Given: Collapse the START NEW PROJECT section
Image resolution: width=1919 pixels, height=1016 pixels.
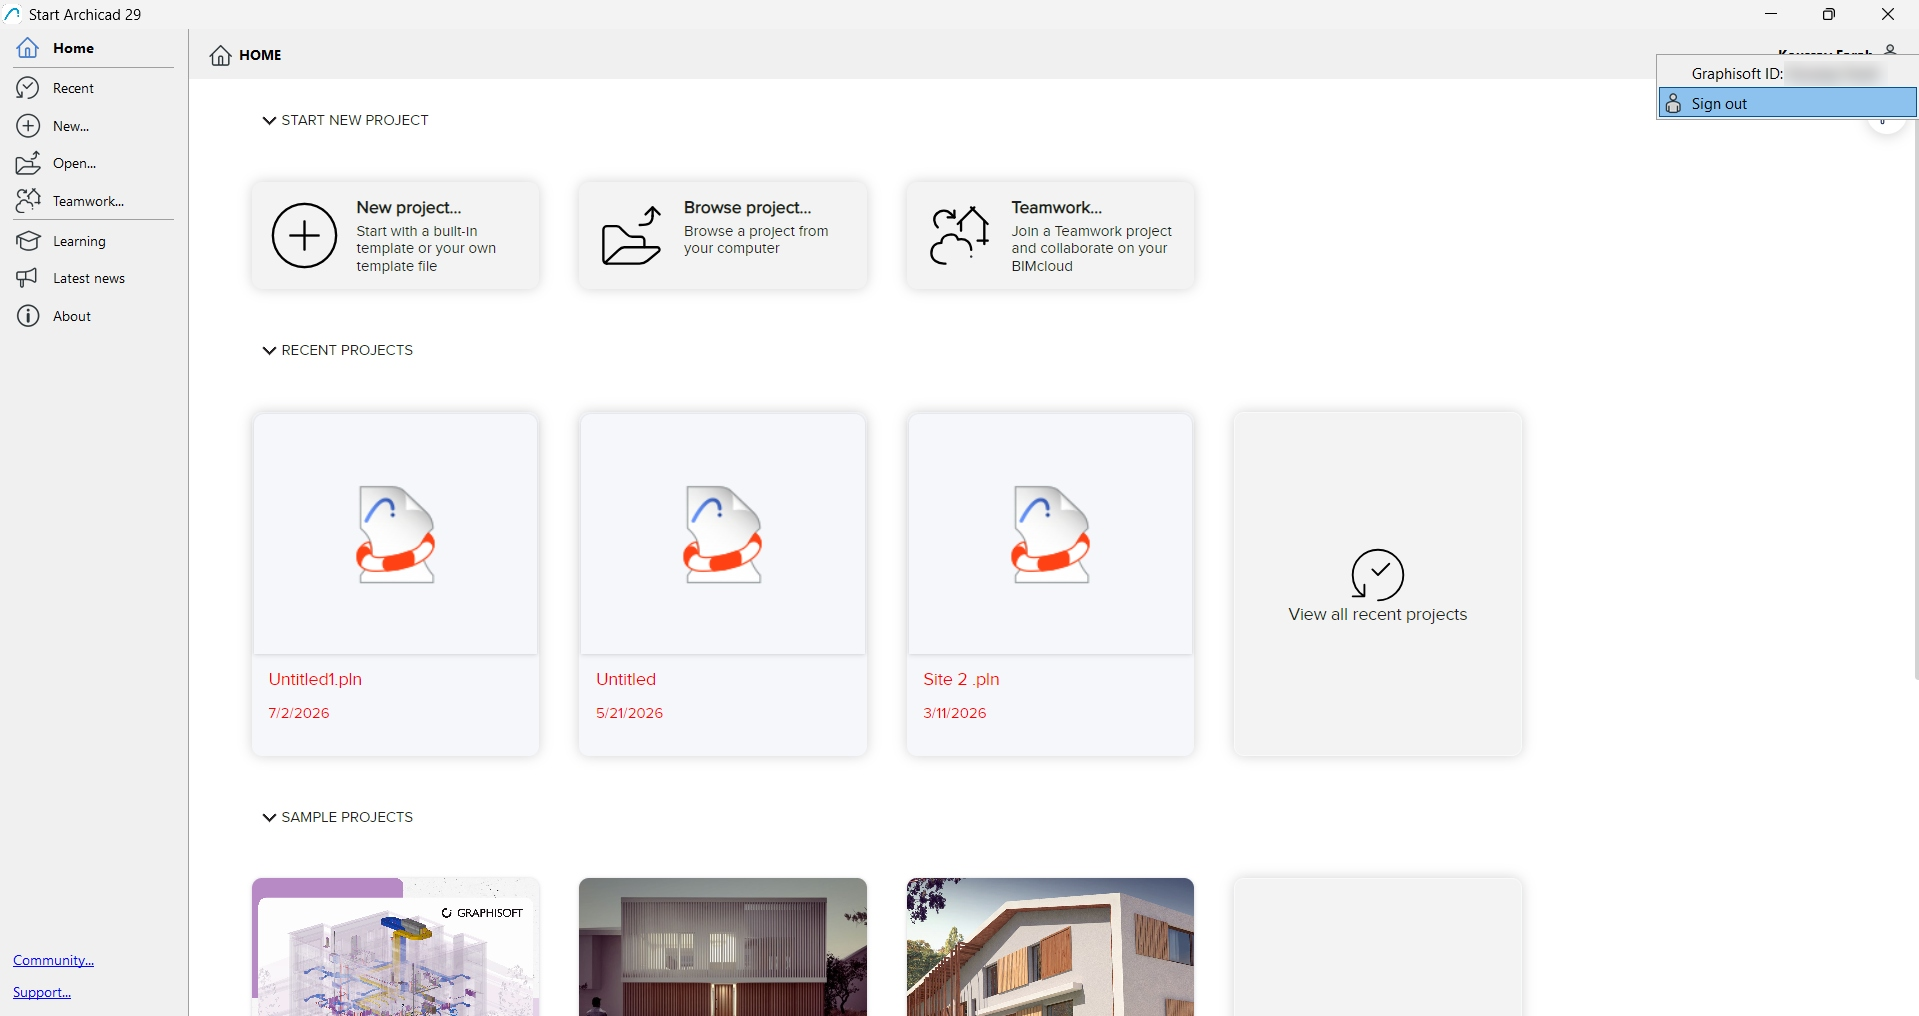Looking at the screenshot, I should point(268,121).
